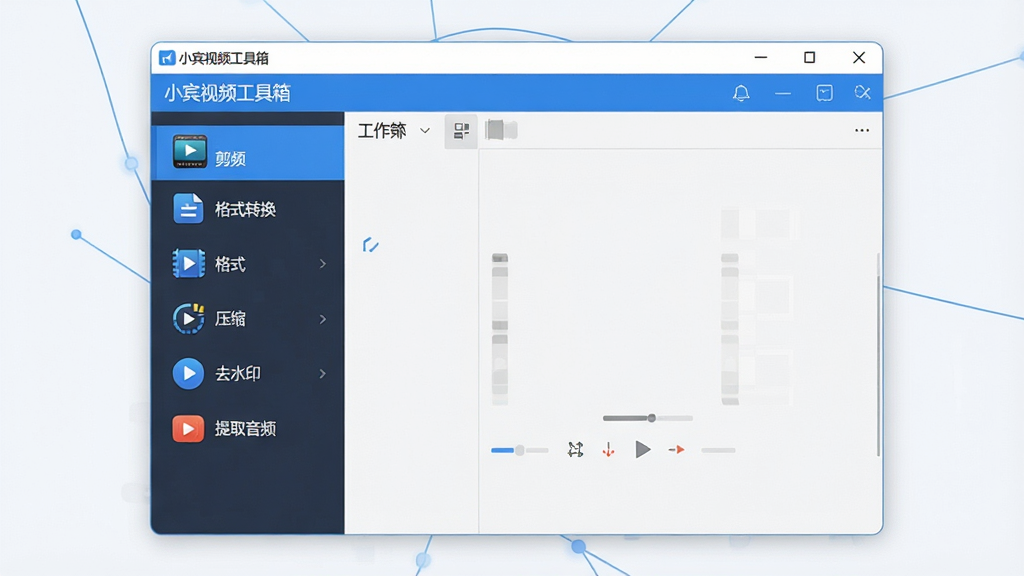Click the dash icon in the blue header
This screenshot has width=1024, height=576.
[x=783, y=94]
